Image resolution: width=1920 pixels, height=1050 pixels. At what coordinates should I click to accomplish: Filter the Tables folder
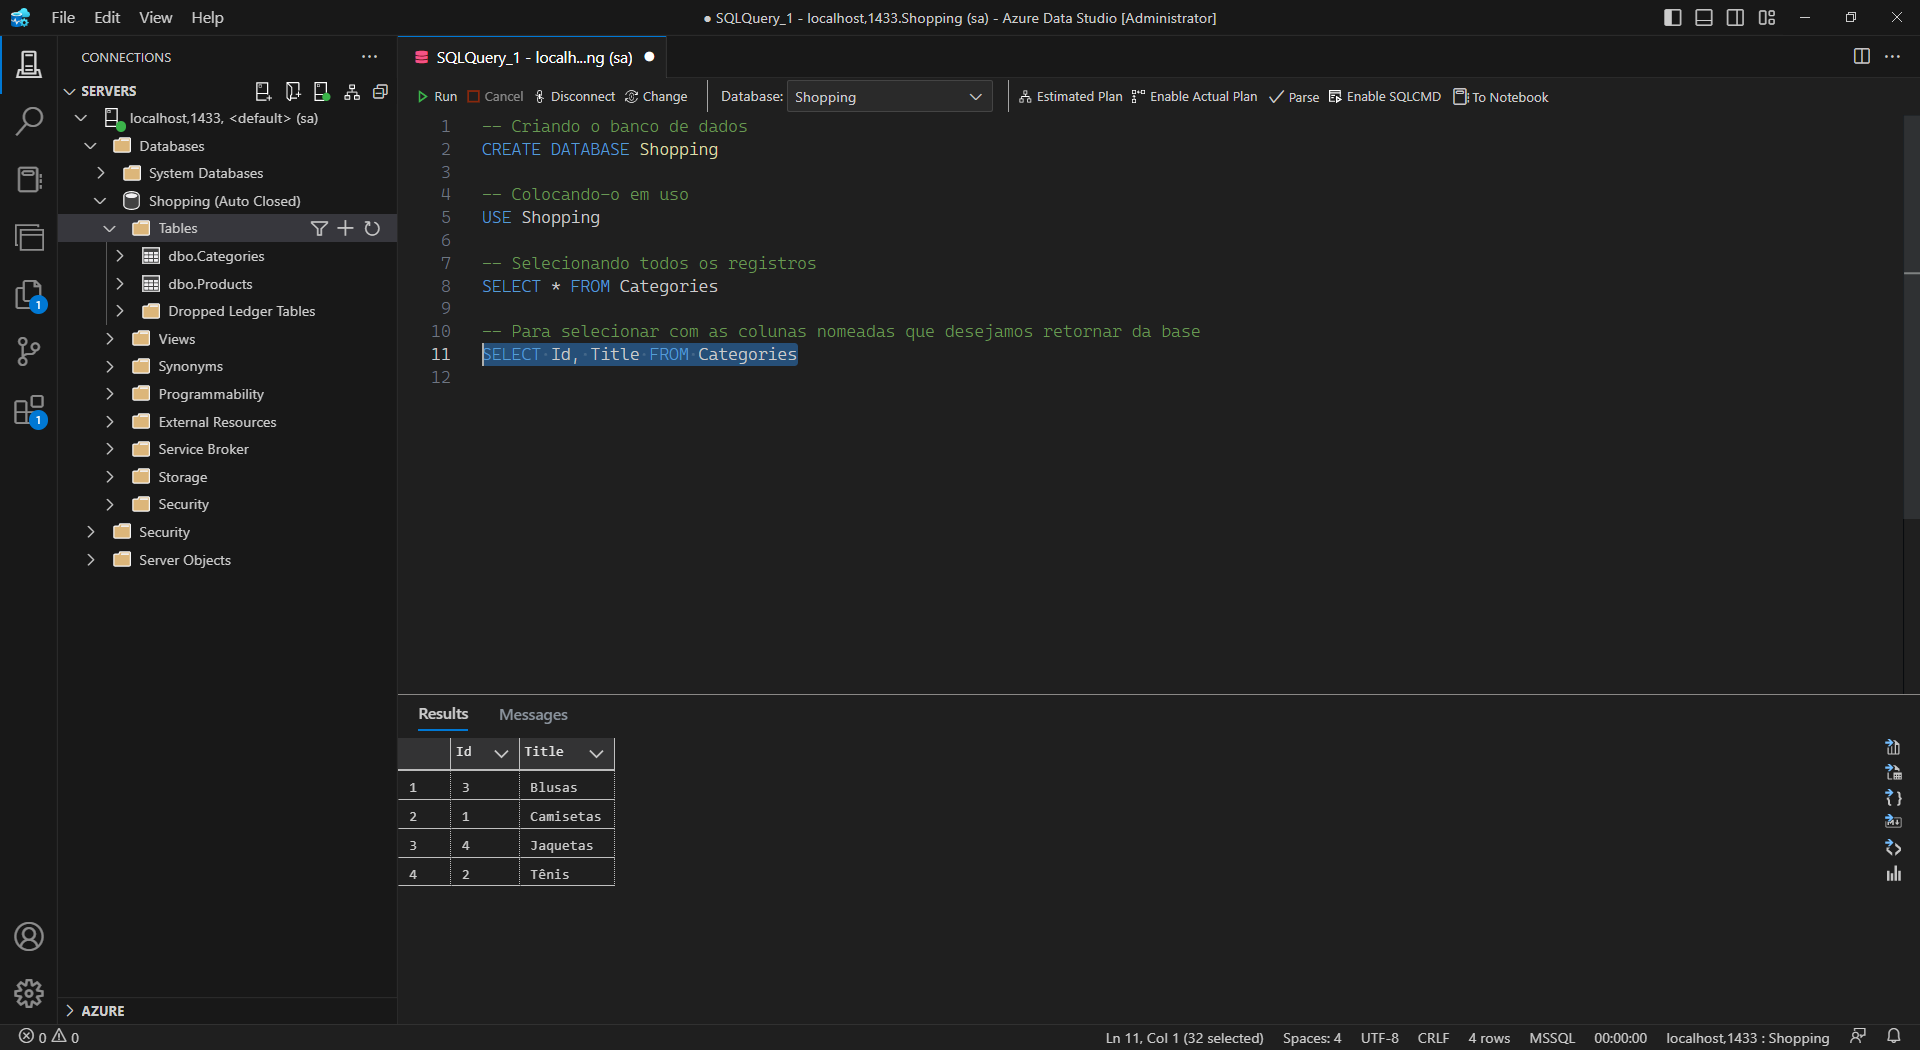pos(319,229)
